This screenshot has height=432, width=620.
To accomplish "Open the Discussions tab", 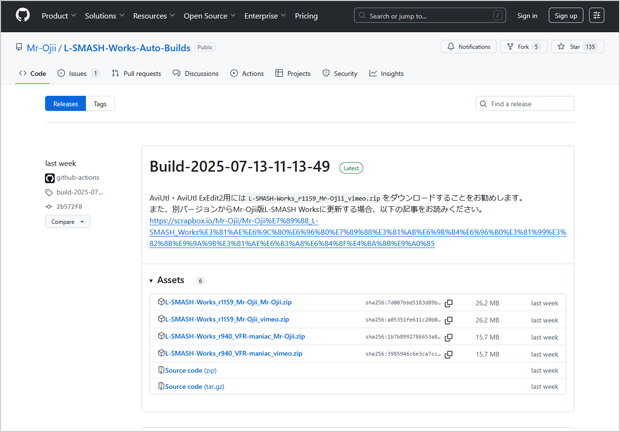I will coord(196,74).
